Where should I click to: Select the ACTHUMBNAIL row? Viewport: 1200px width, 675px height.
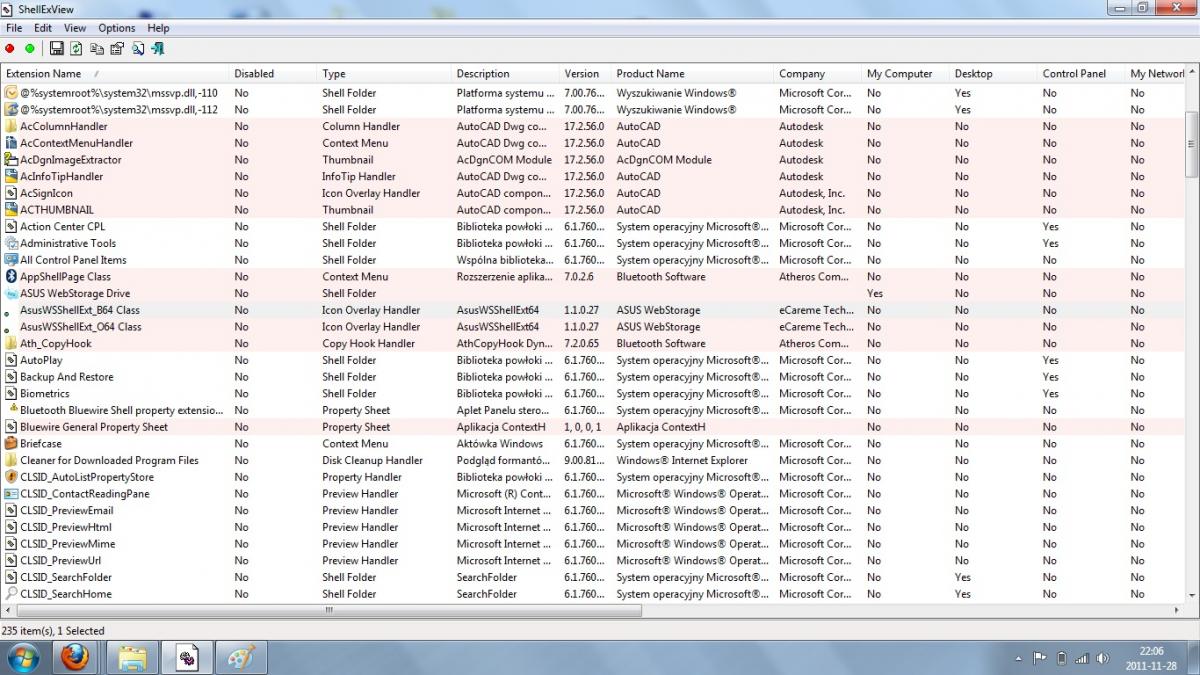(591, 210)
